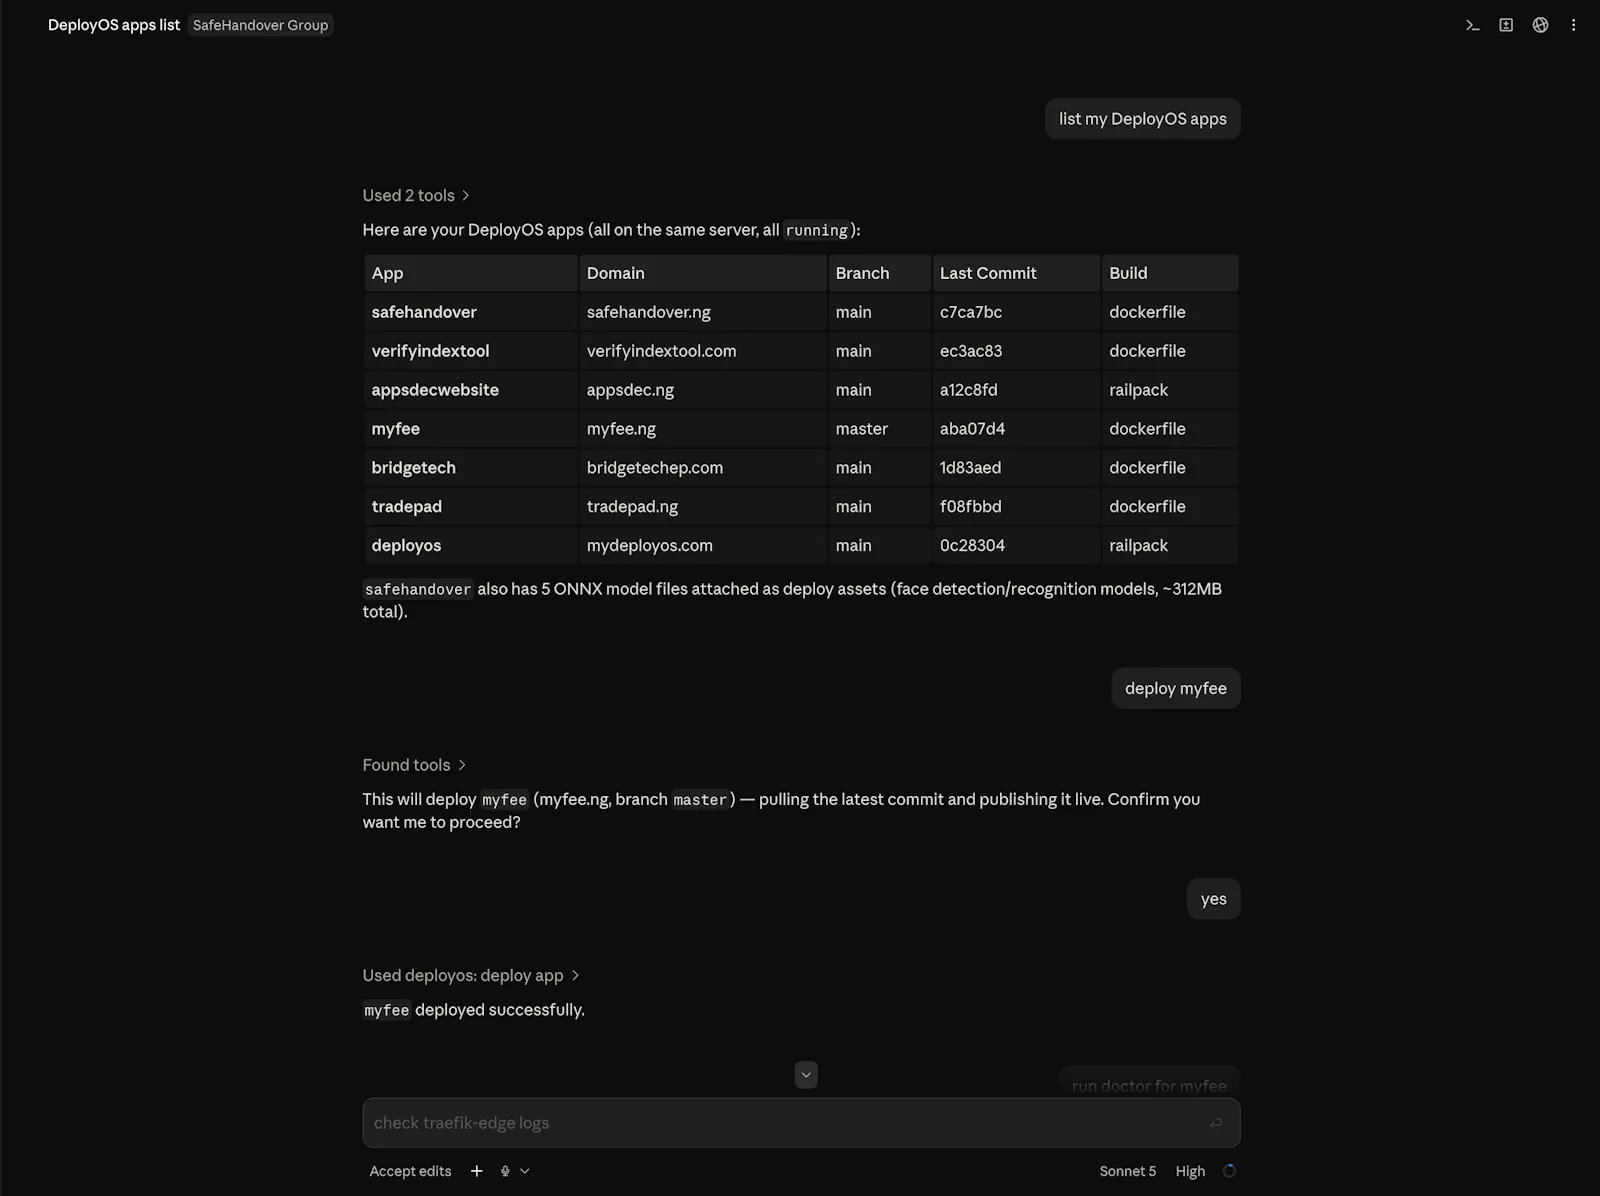The height and width of the screenshot is (1196, 1600).
Task: Open the microphone options dropdown chevron
Action: [x=525, y=1171]
